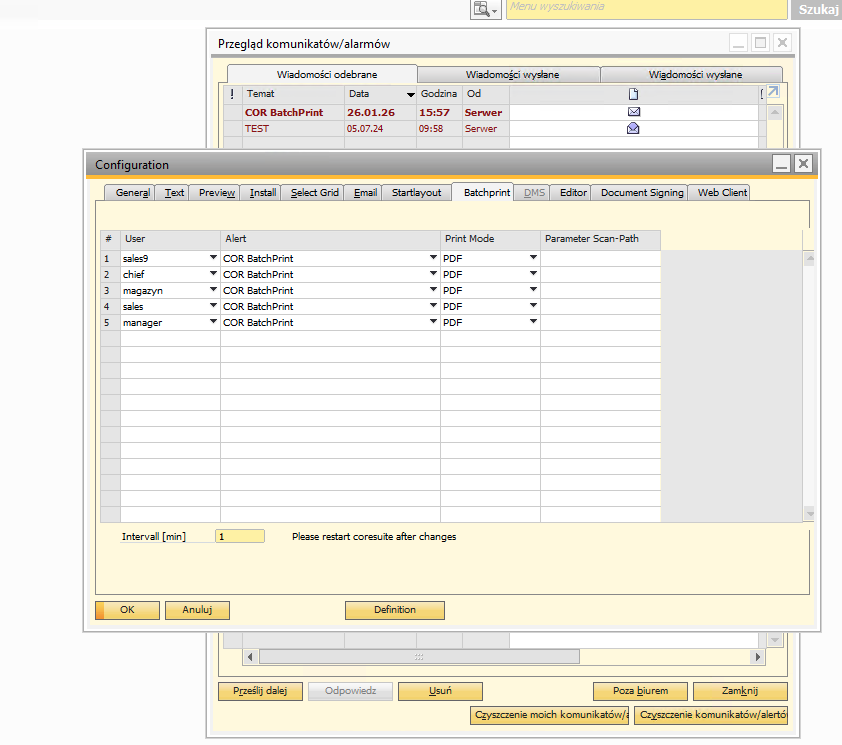This screenshot has width=842, height=745.
Task: Click the search magnifier icon beside the menu search
Action: click(483, 9)
